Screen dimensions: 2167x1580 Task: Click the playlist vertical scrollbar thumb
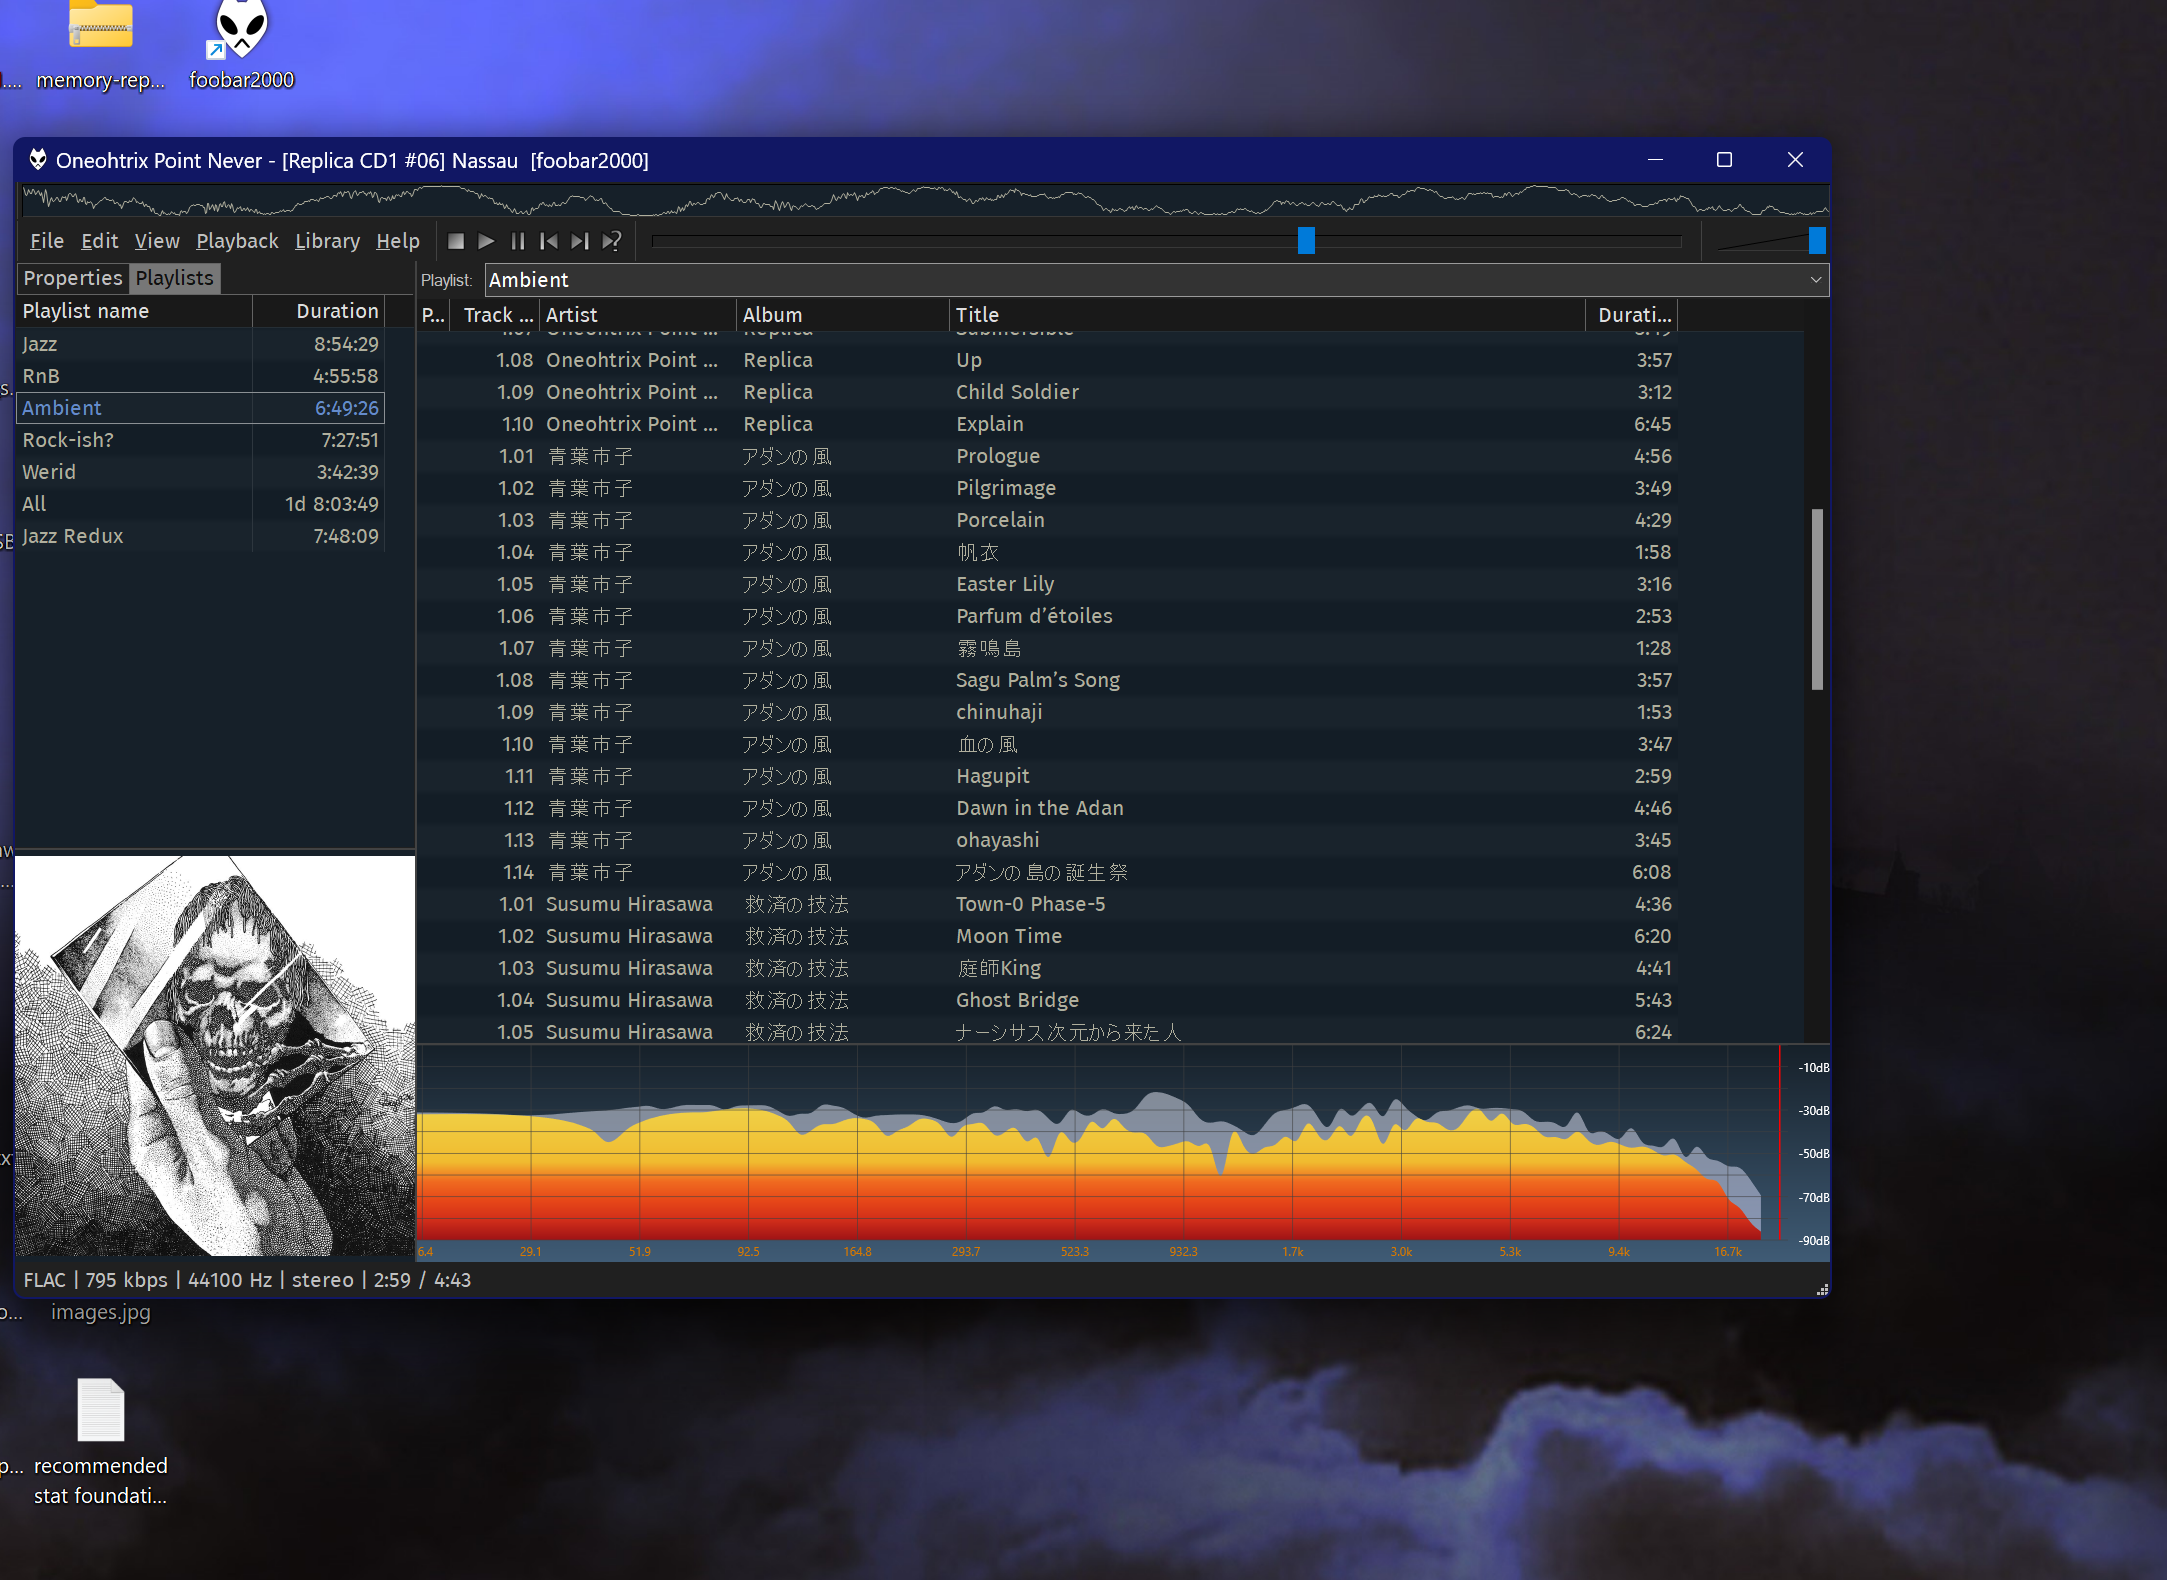click(x=1817, y=600)
